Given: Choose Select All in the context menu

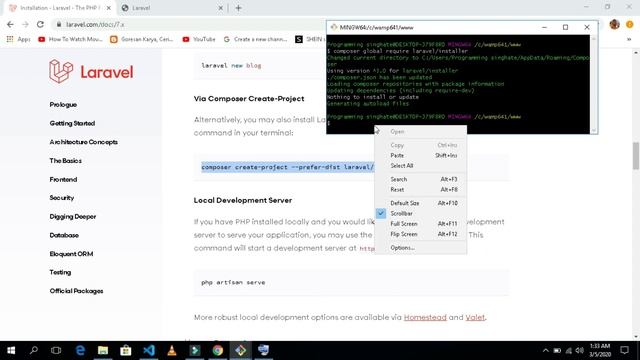Looking at the screenshot, I should (420, 166).
